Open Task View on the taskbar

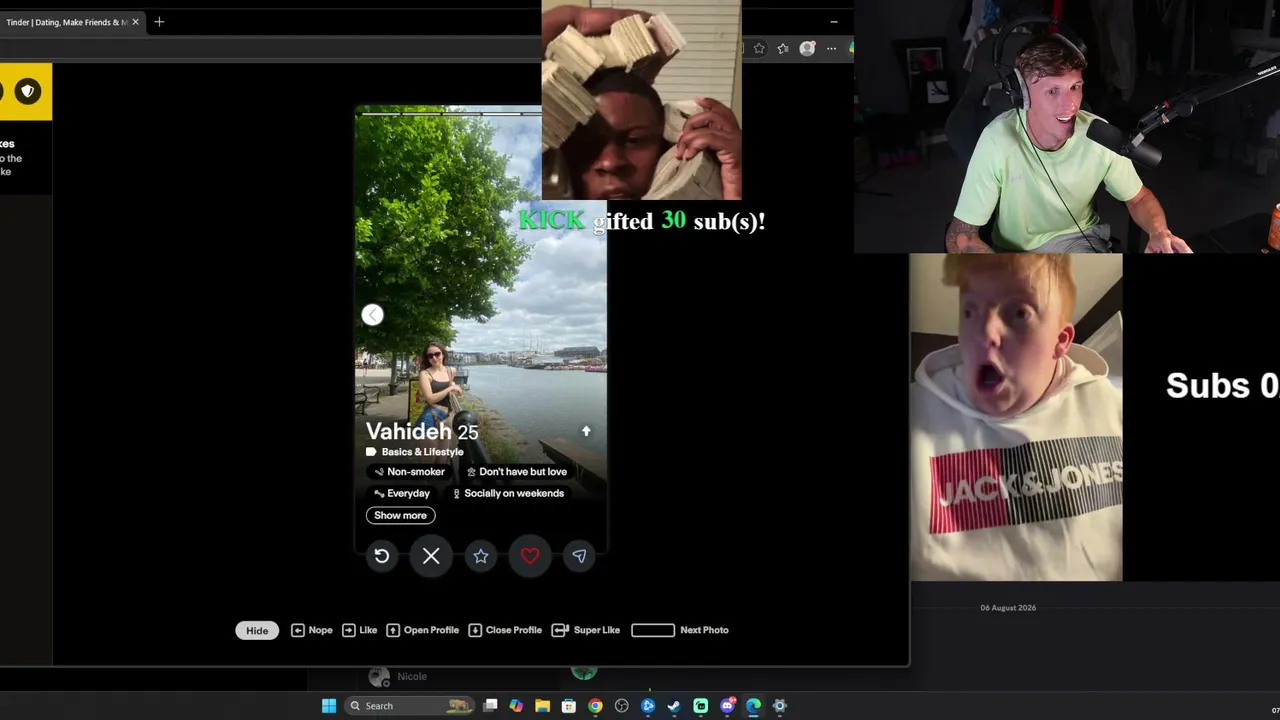pyautogui.click(x=490, y=706)
